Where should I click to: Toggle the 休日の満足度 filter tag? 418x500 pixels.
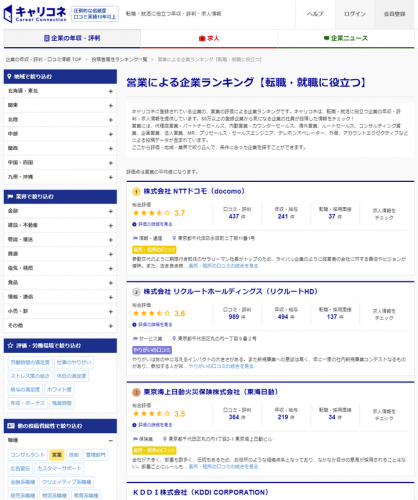tap(71, 376)
